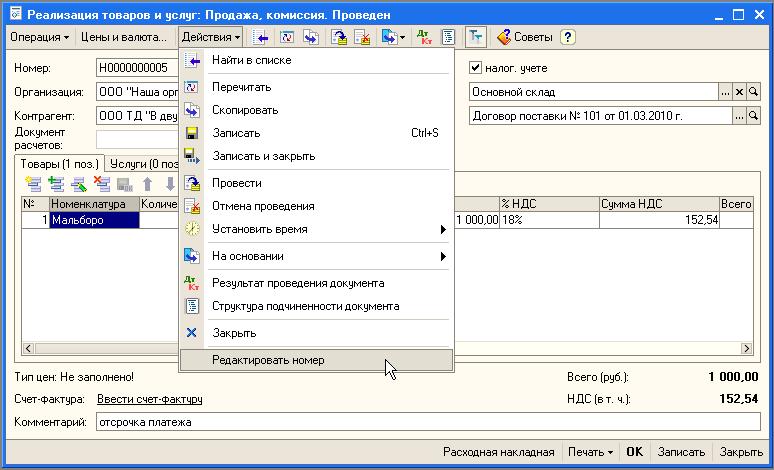Switch to the 'Товары (1 поз.)' tab
The image size is (774, 470).
[x=60, y=164]
